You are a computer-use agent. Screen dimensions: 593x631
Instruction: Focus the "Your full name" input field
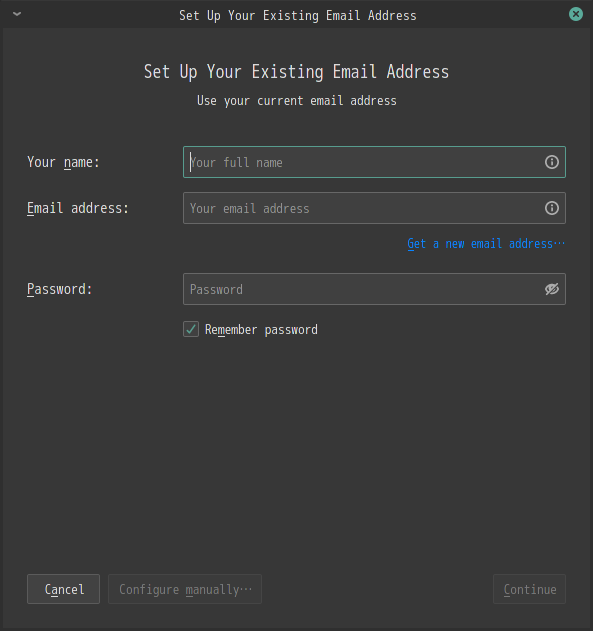(x=374, y=162)
